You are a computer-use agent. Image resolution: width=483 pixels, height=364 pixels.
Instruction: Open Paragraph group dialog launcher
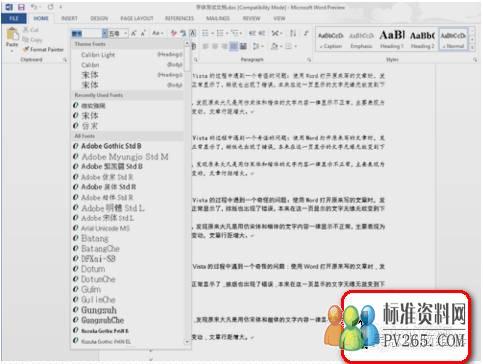[309, 60]
